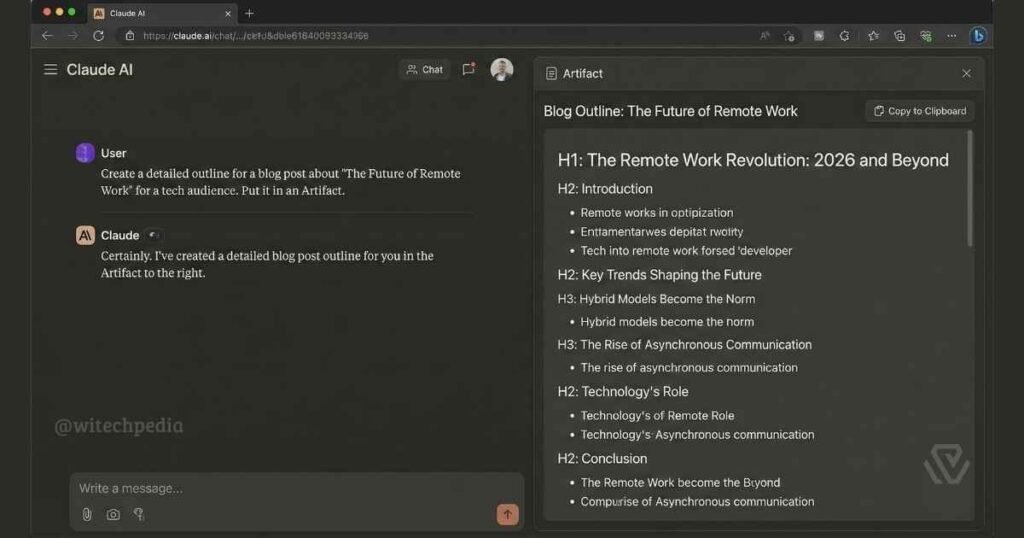Open the favorites star list icon
Screen dimensions: 1024x538
coord(873,36)
